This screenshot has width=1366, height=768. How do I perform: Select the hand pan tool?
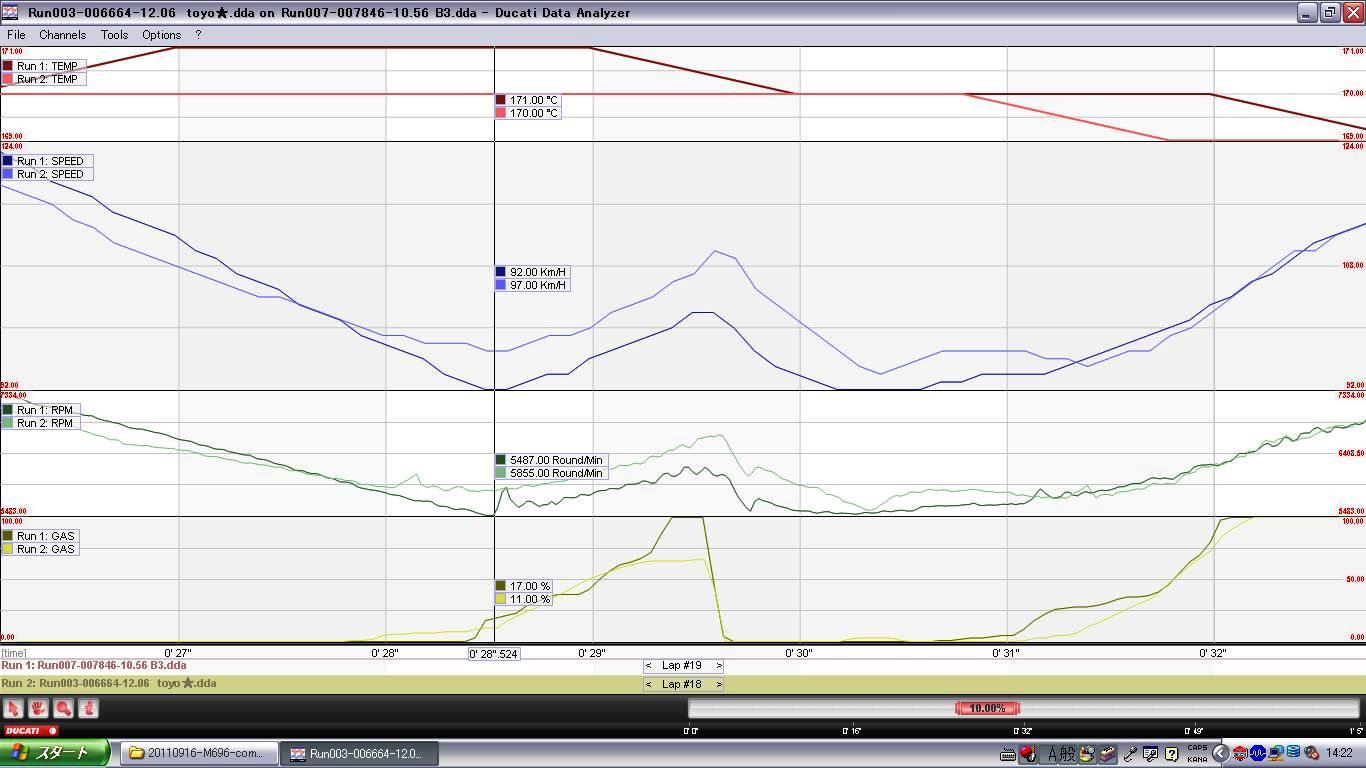38,708
